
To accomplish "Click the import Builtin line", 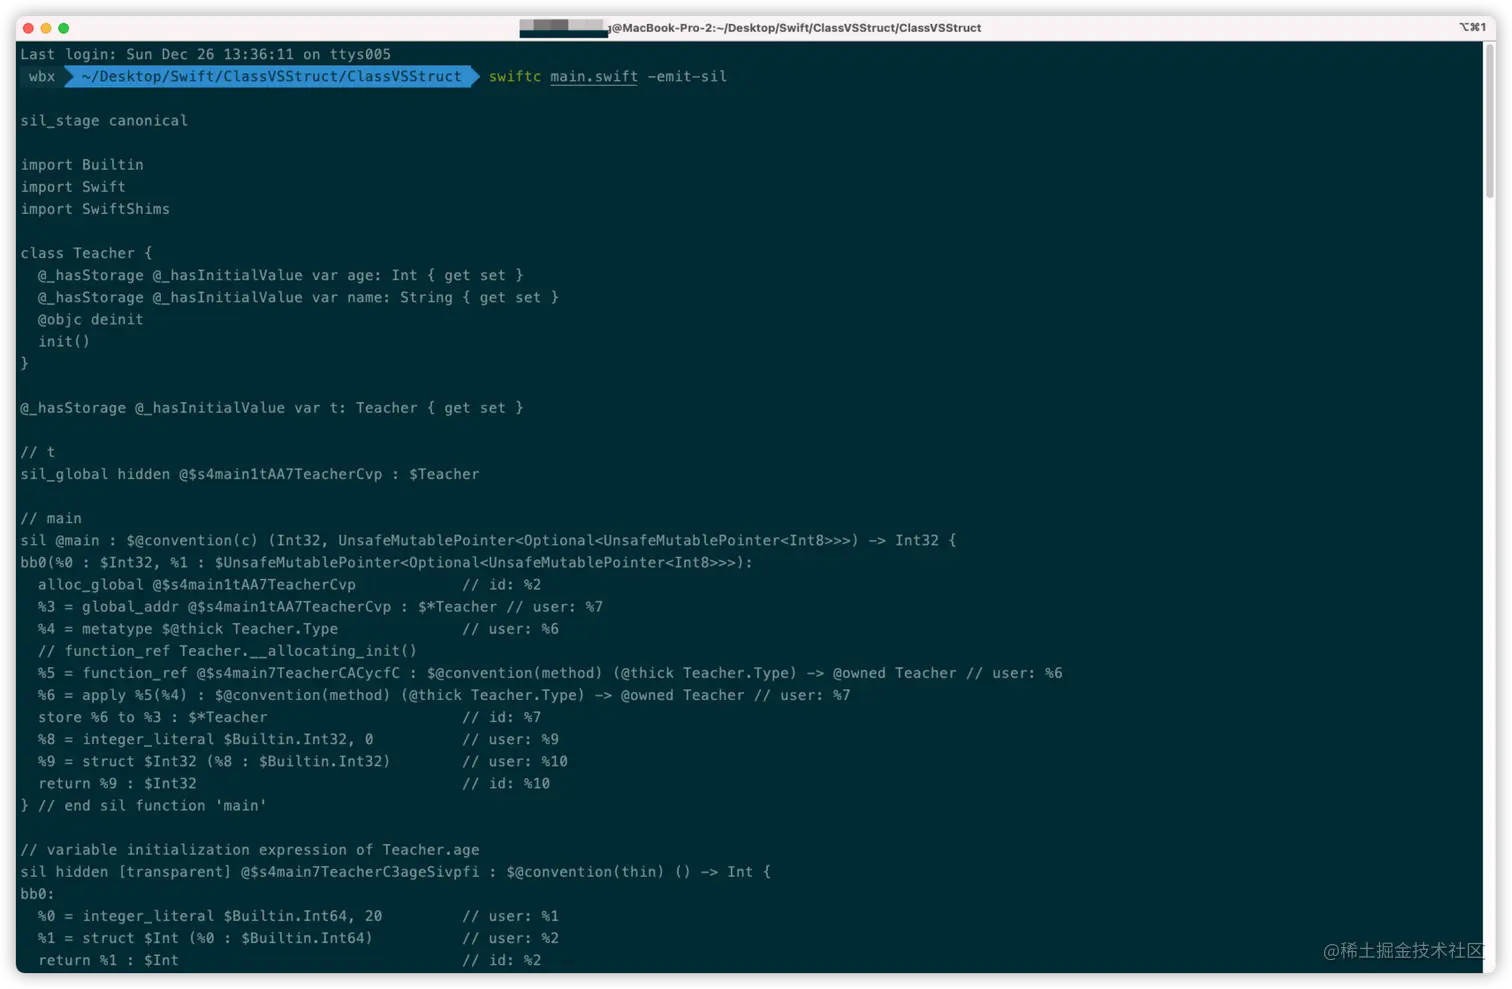I will pyautogui.click(x=82, y=165).
